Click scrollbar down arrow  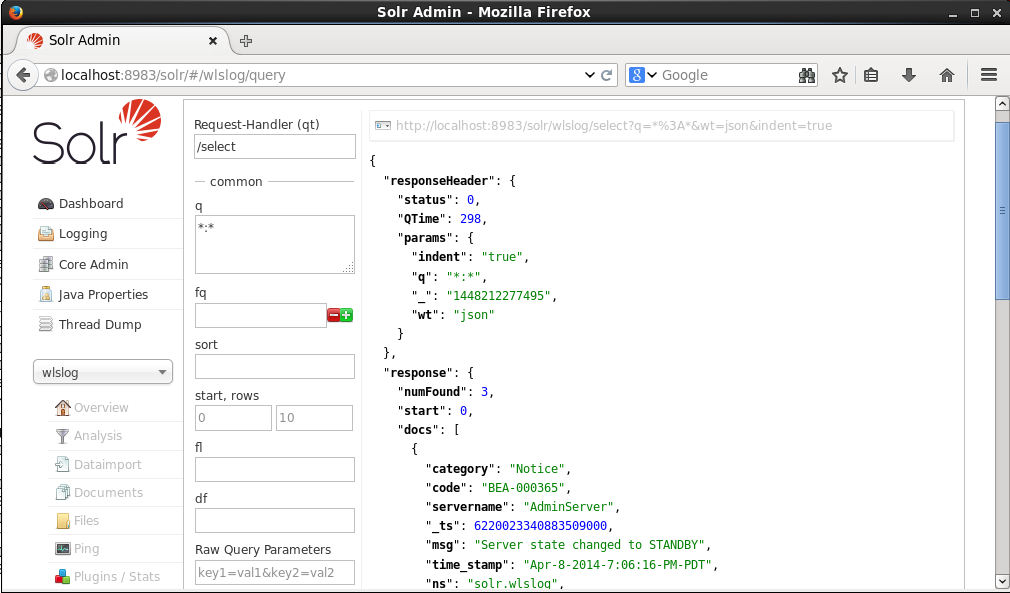[x=1002, y=583]
